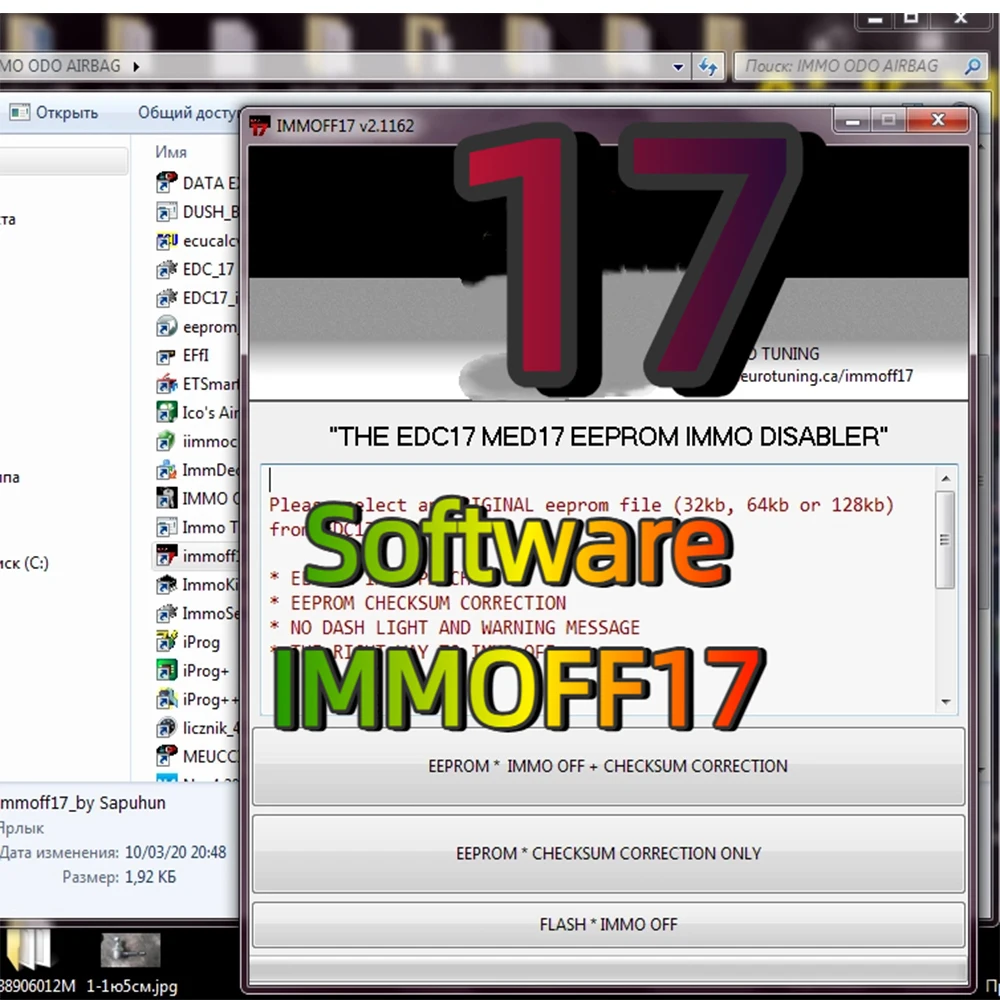Sort files by the Имя column header
The image size is (1000, 1000).
tap(171, 152)
